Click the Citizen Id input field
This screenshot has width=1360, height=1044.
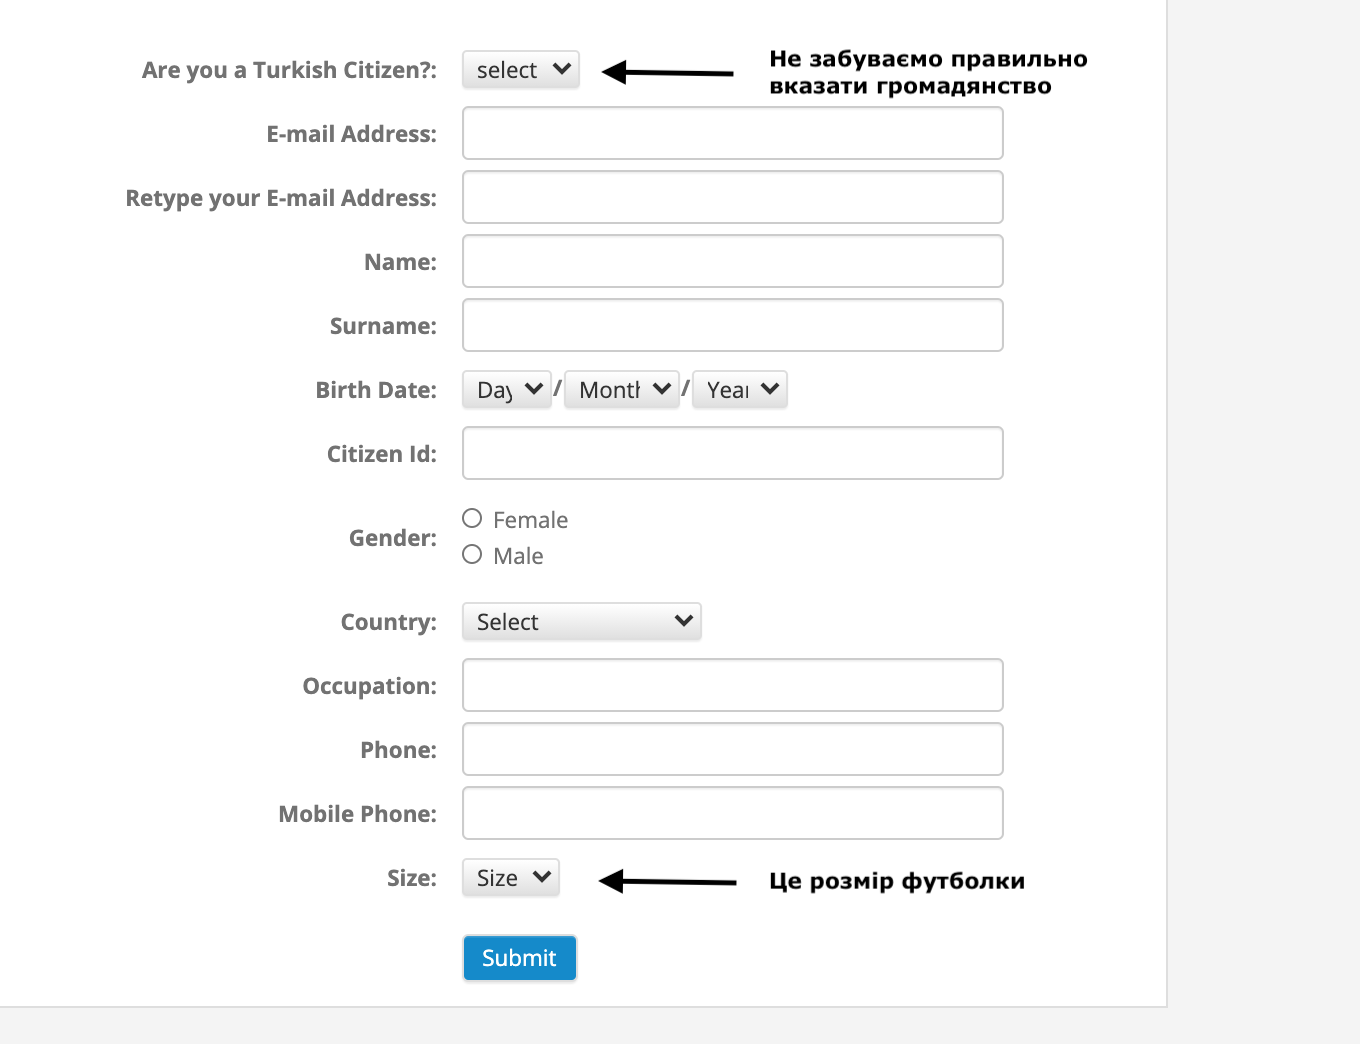733,453
